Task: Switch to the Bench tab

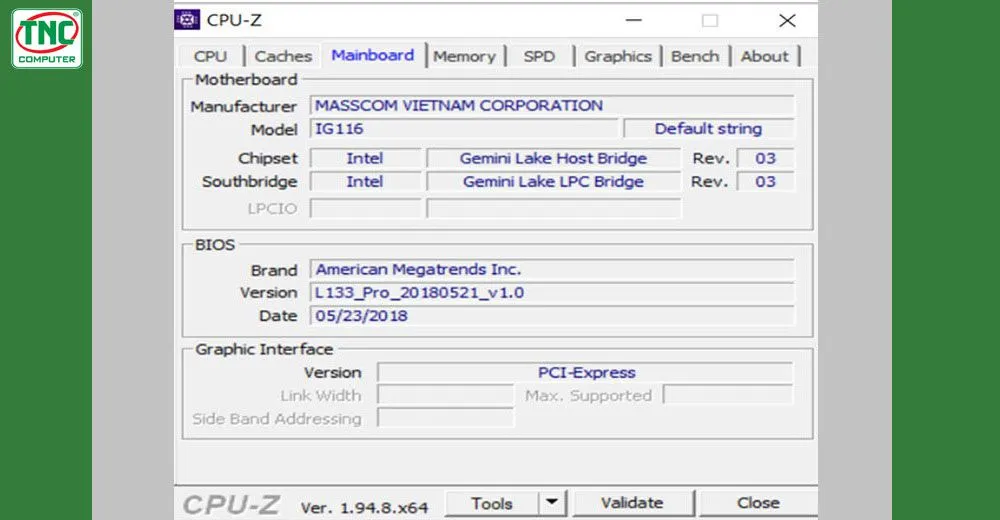Action: (x=695, y=56)
